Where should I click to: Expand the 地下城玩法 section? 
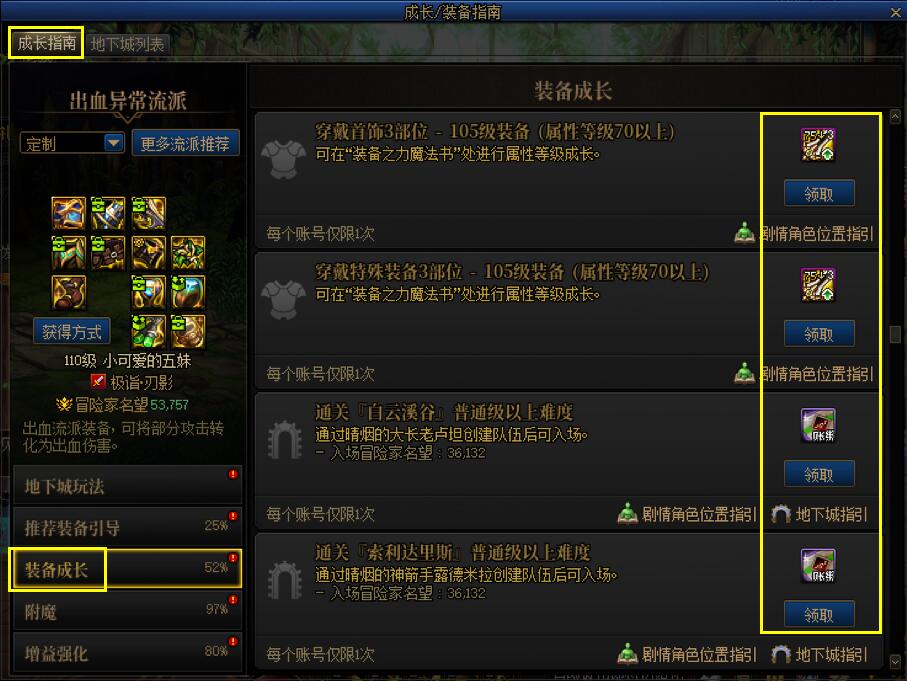127,485
